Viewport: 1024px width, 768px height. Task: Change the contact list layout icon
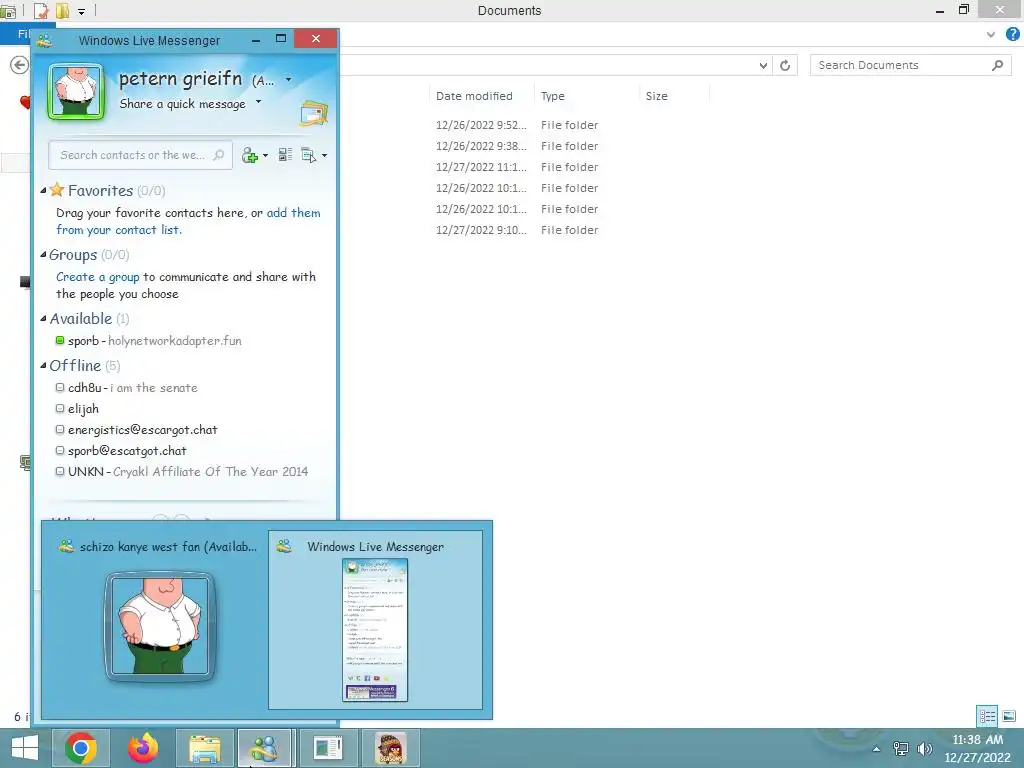pos(285,155)
